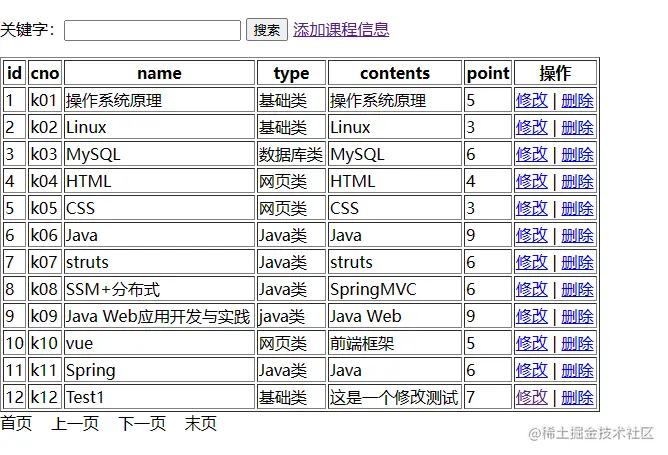Click the point value 7 cell
This screenshot has width=668, height=455.
[488, 397]
